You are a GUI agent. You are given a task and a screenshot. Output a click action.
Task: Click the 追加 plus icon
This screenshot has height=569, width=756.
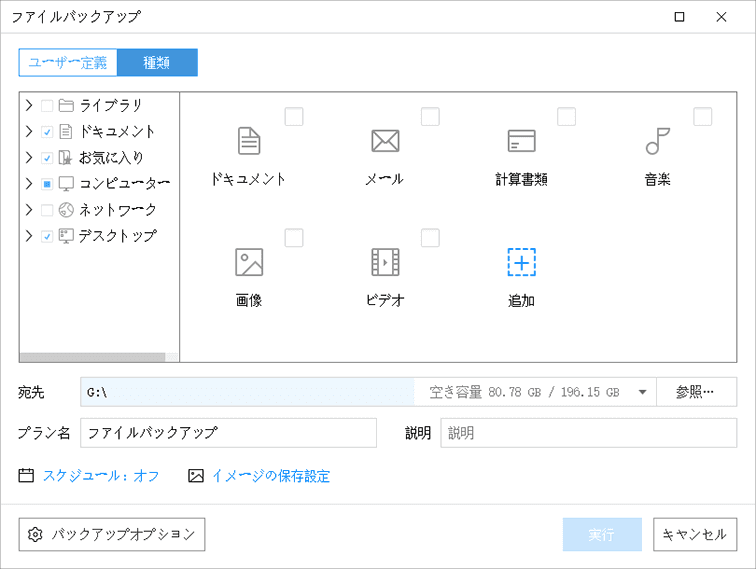coord(521,262)
